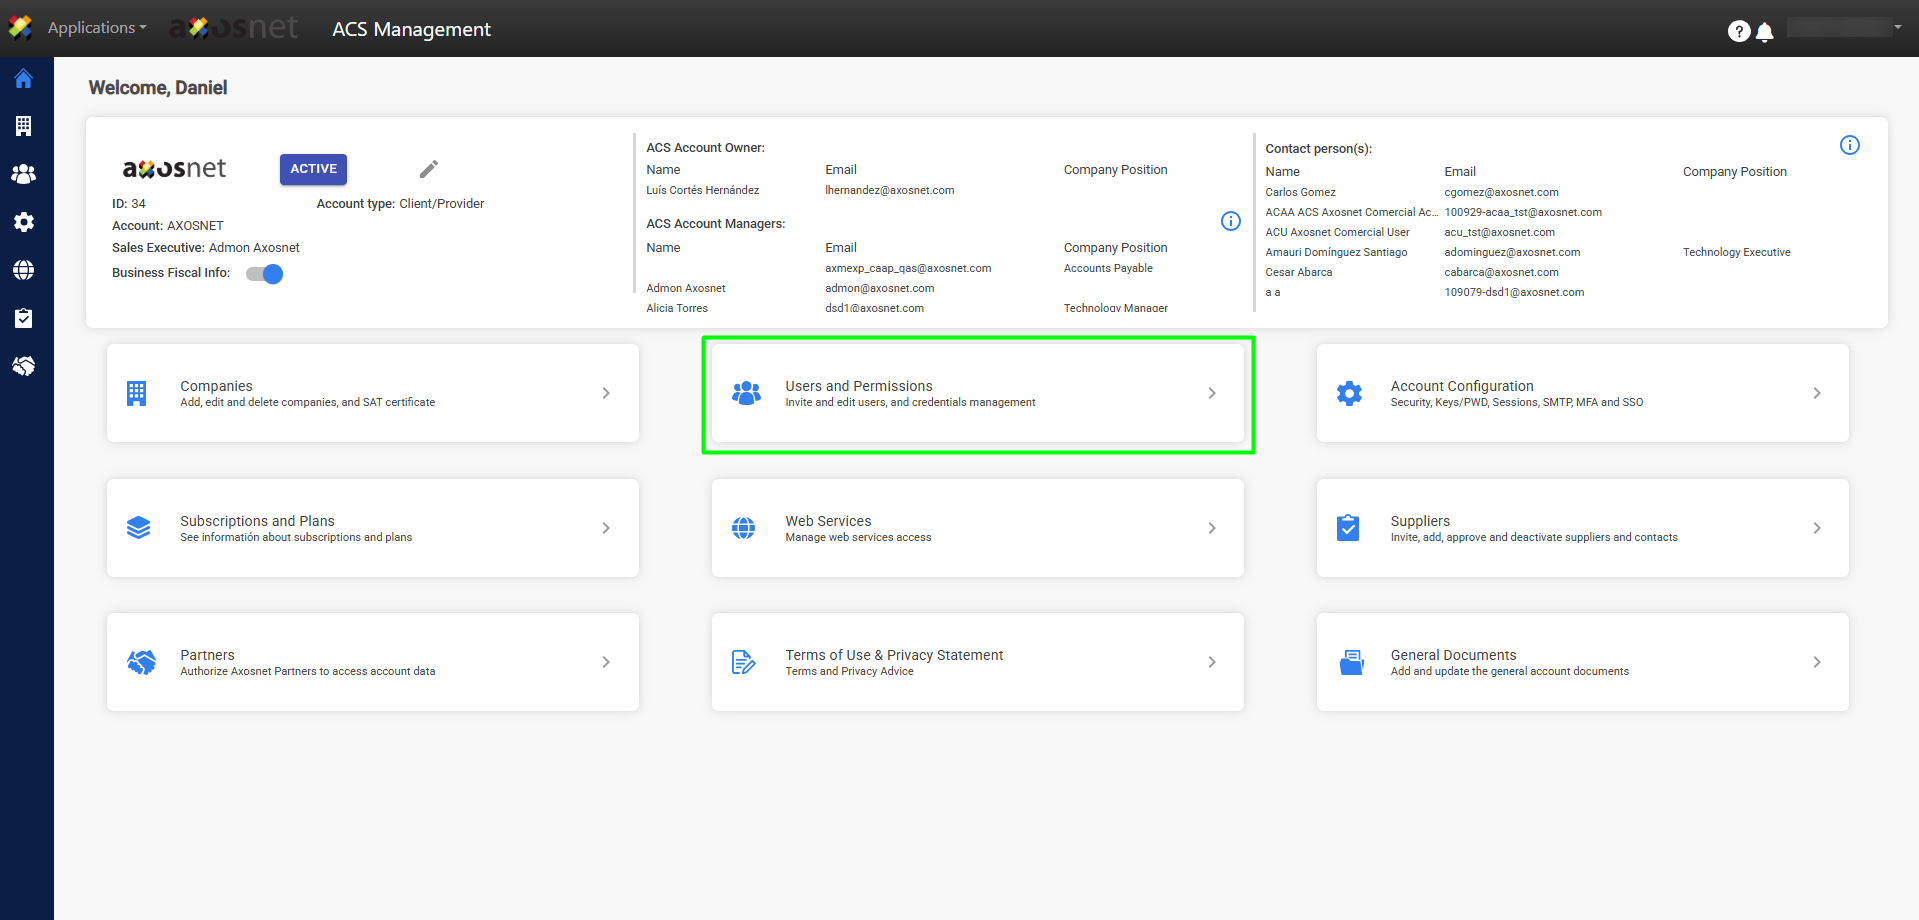Click the handshake partners sidebar icon
Screen dimensions: 1919x920
24,366
